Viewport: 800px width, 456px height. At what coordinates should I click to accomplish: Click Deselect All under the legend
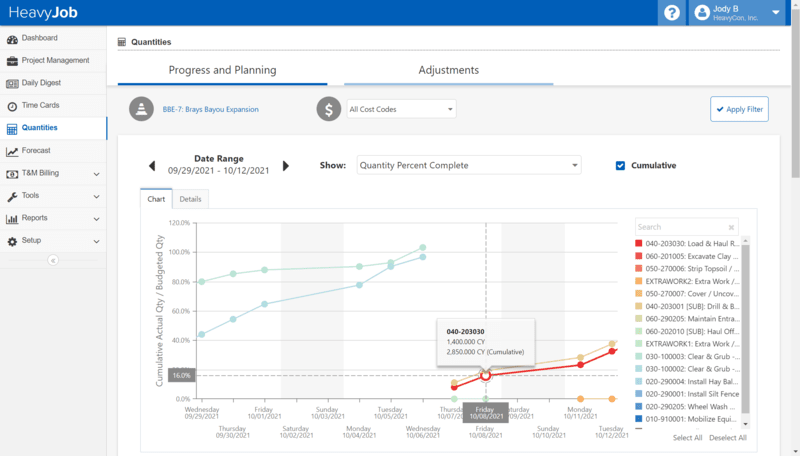(728, 438)
